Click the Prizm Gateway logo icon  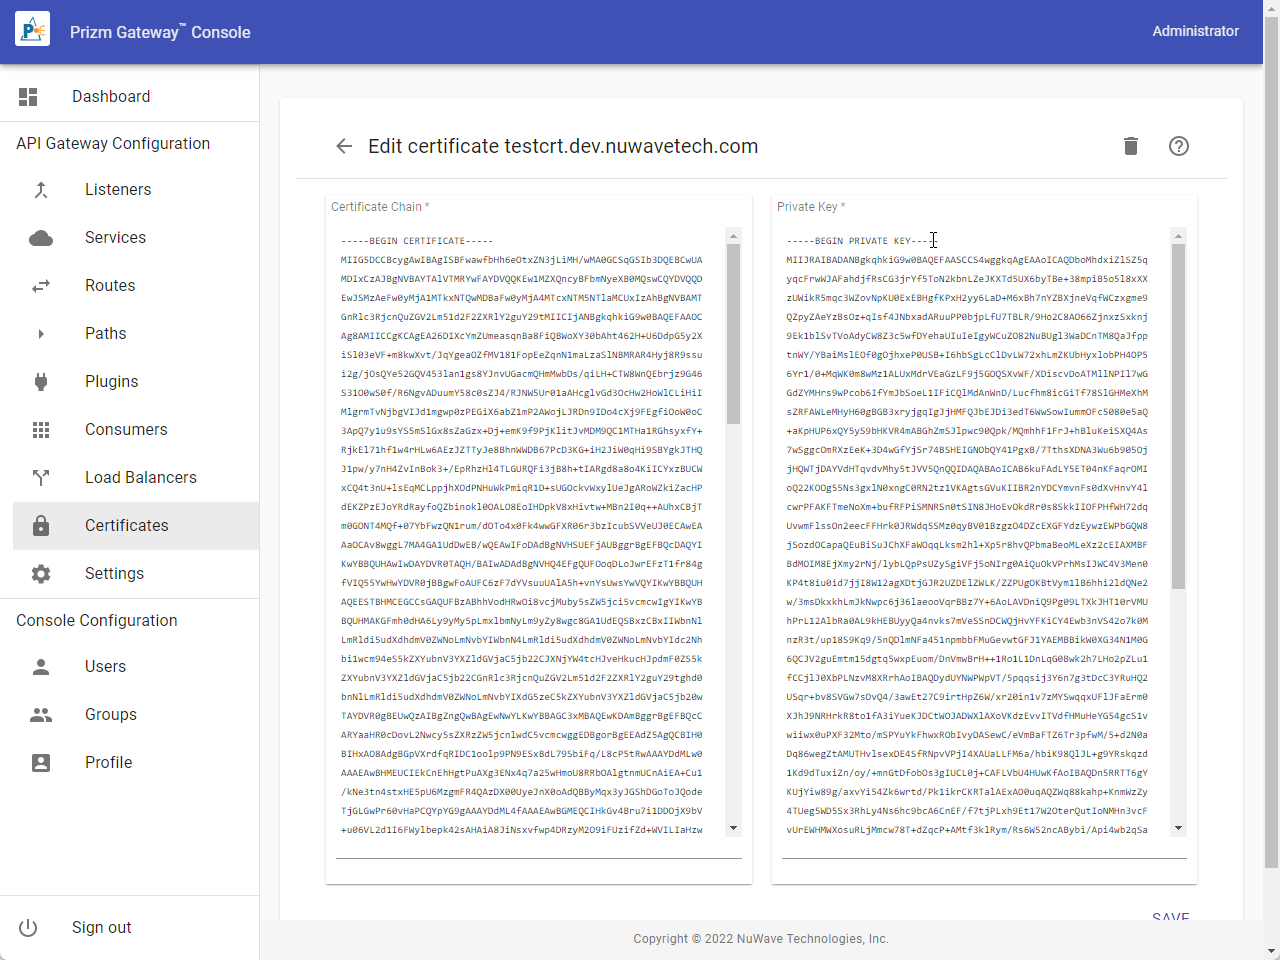(x=32, y=31)
